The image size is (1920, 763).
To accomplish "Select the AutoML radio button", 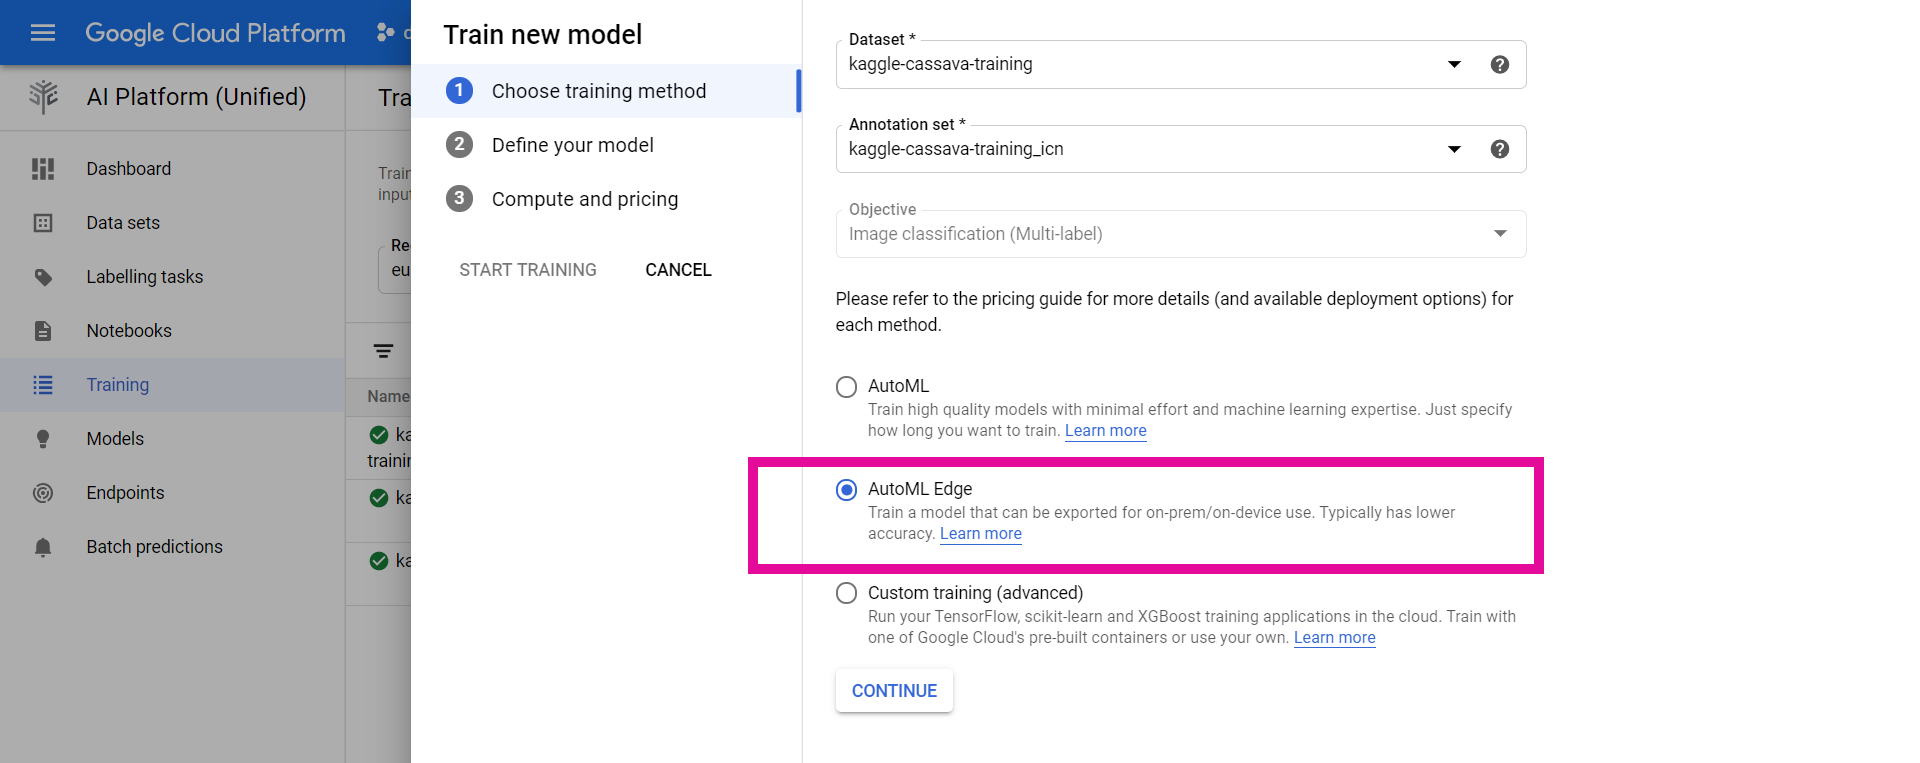I will (846, 387).
